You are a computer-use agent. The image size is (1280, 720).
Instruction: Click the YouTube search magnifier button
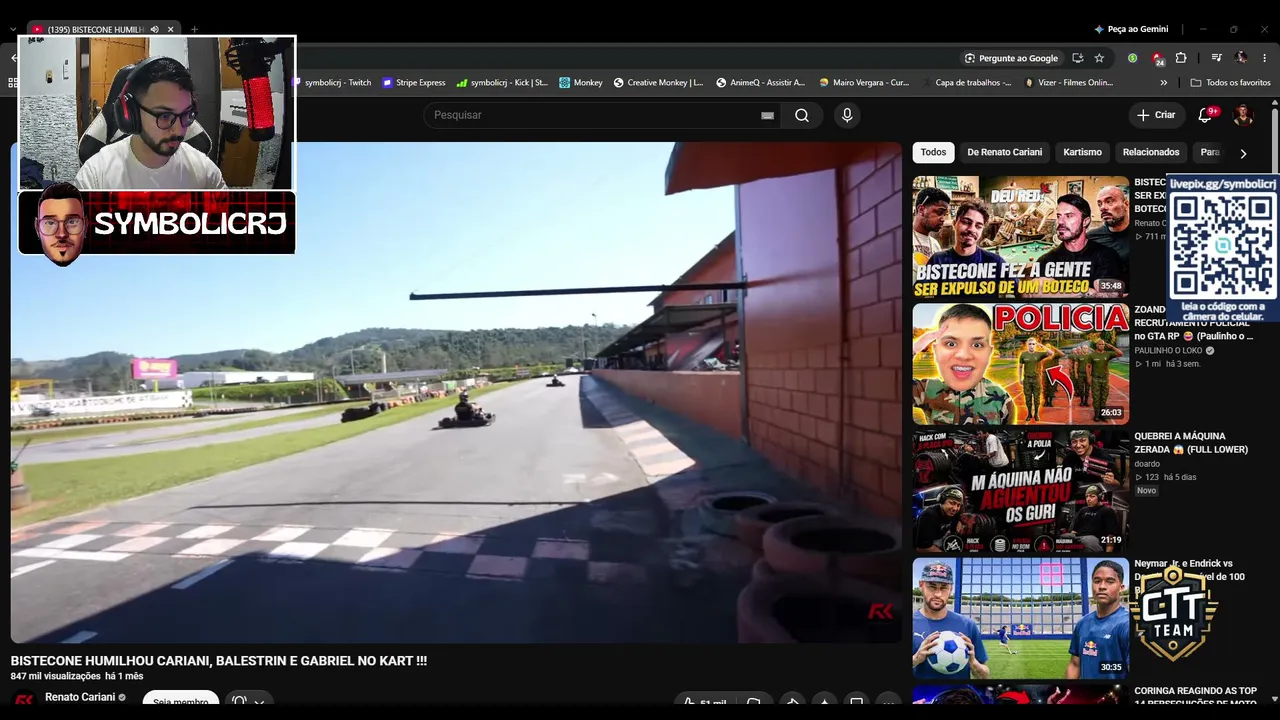pyautogui.click(x=802, y=115)
